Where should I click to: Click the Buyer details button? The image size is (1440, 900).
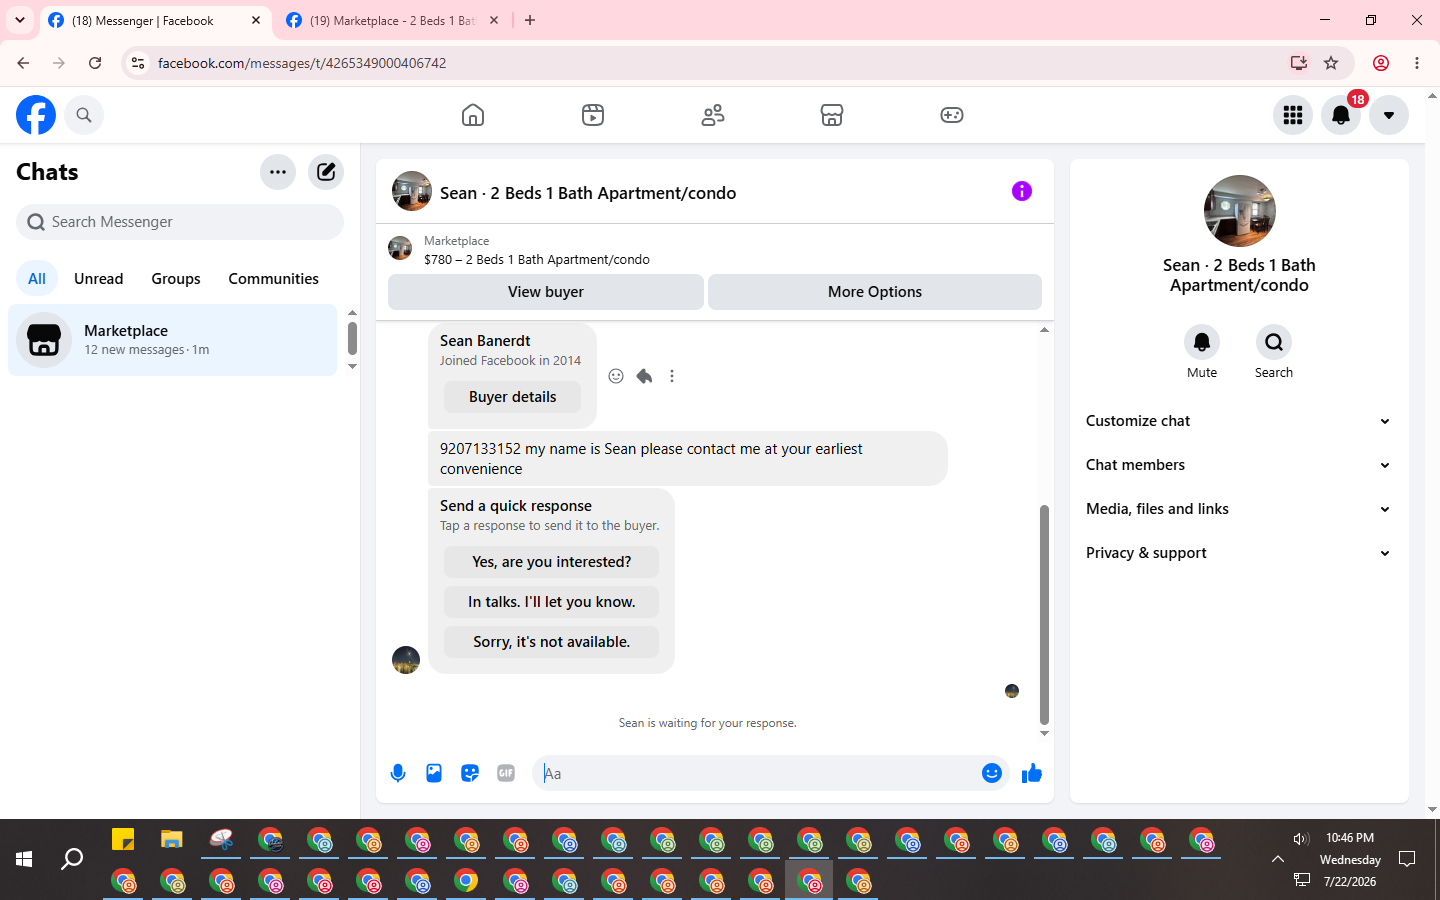tap(513, 397)
